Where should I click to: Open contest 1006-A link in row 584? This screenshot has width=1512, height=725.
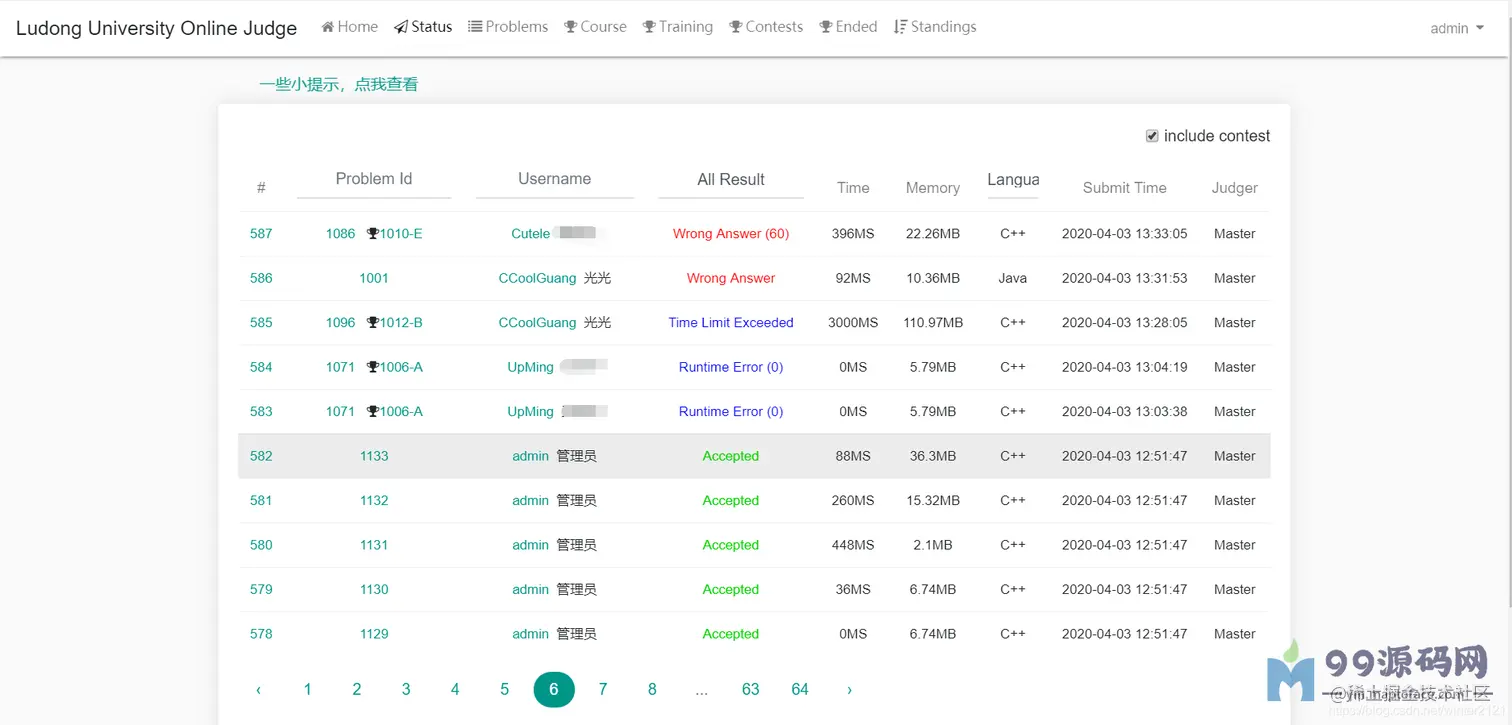click(x=395, y=367)
